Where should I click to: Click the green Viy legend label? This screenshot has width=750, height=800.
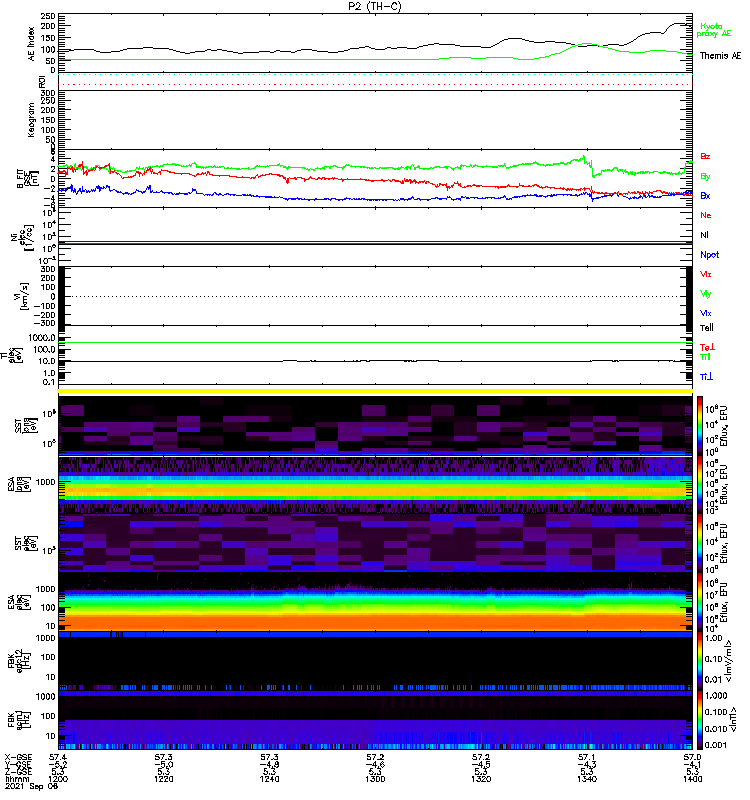(706, 294)
